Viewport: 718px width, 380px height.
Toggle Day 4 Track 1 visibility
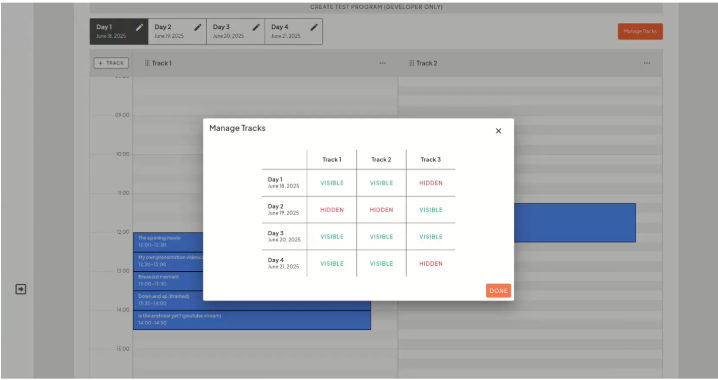332,264
